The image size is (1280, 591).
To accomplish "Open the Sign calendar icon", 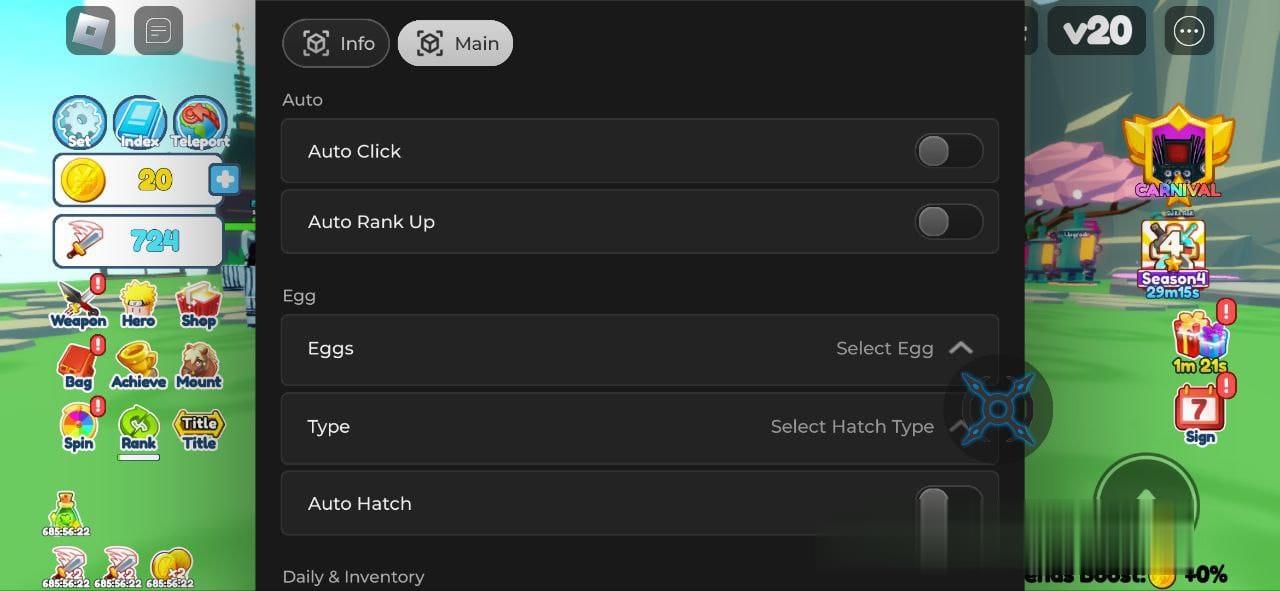I will click(1199, 412).
